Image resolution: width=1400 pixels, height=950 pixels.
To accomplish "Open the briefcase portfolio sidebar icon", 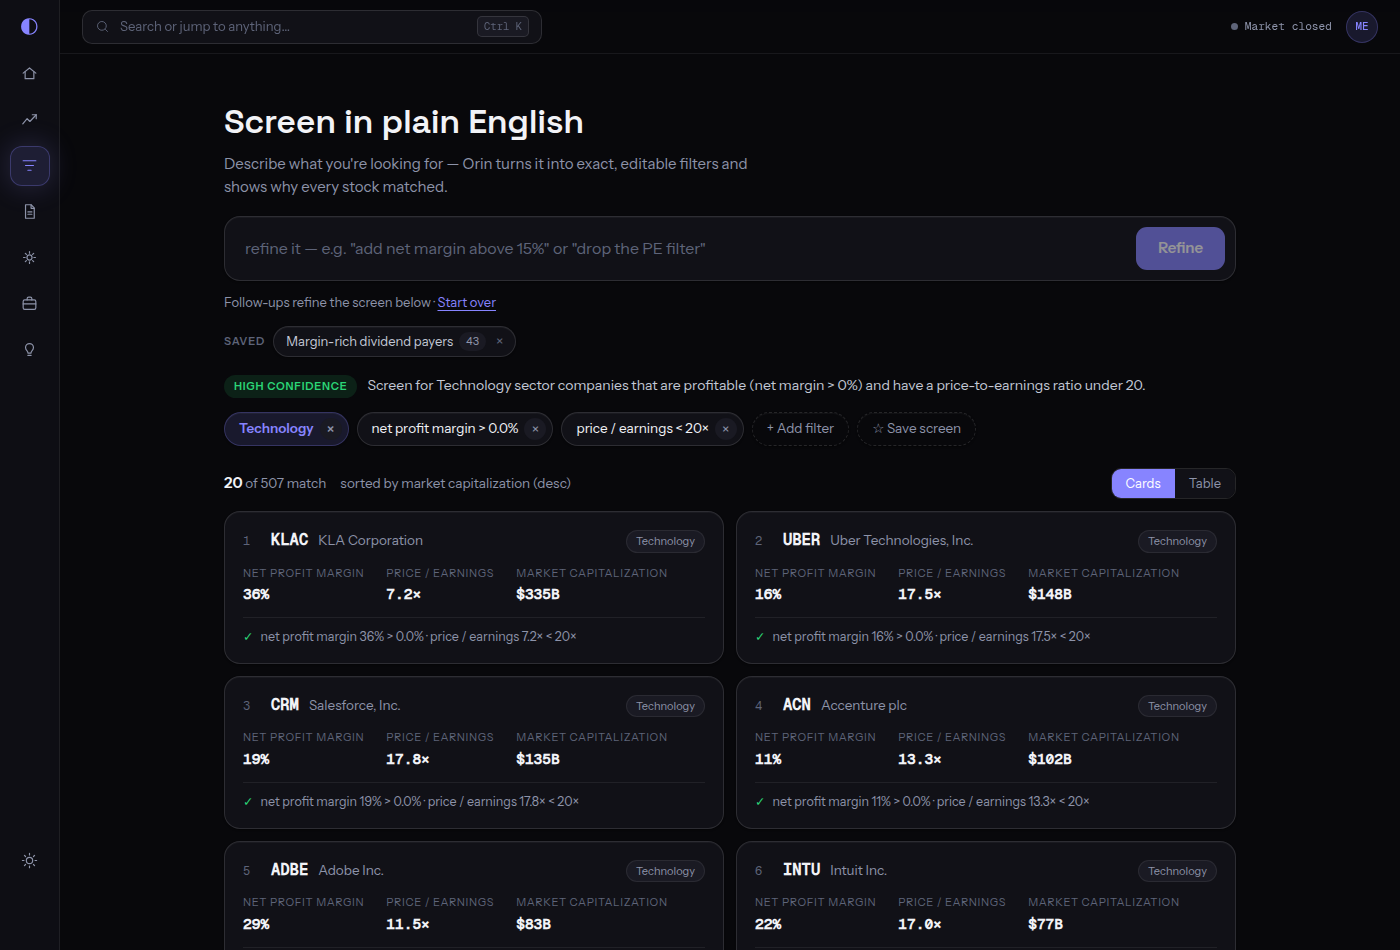I will (29, 303).
